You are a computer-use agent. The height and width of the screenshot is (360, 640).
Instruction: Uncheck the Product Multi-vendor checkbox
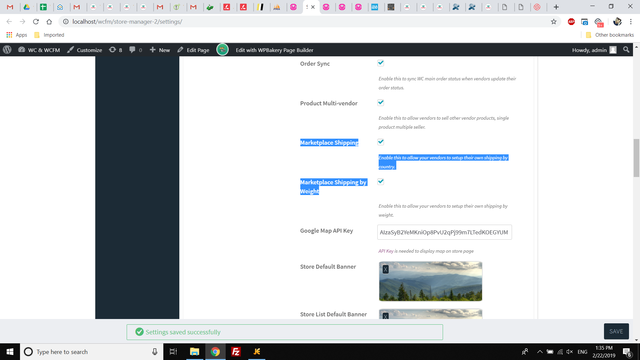(x=380, y=102)
